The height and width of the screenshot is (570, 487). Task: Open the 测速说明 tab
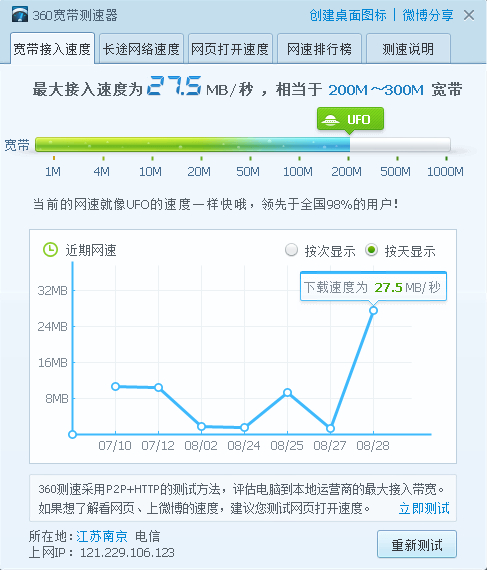tap(408, 49)
